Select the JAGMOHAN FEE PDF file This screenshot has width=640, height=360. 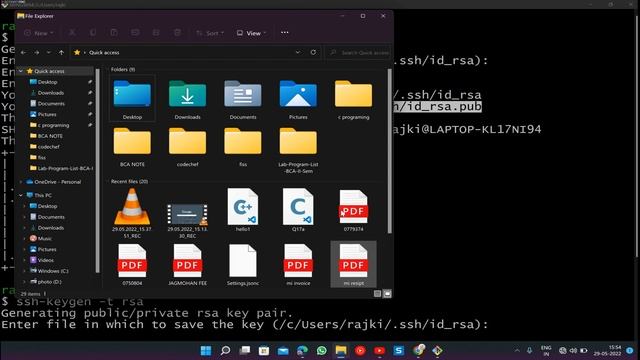pyautogui.click(x=187, y=264)
